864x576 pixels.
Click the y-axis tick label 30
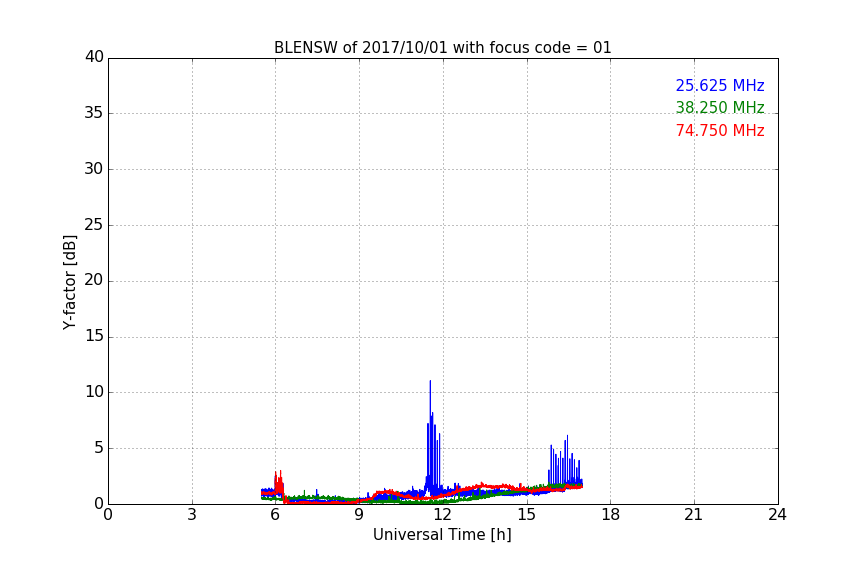tap(94, 169)
